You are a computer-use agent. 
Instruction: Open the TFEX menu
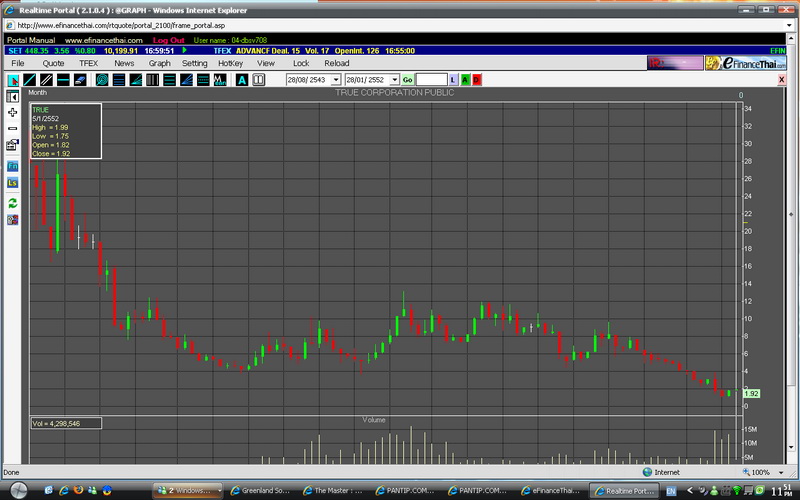[88, 63]
